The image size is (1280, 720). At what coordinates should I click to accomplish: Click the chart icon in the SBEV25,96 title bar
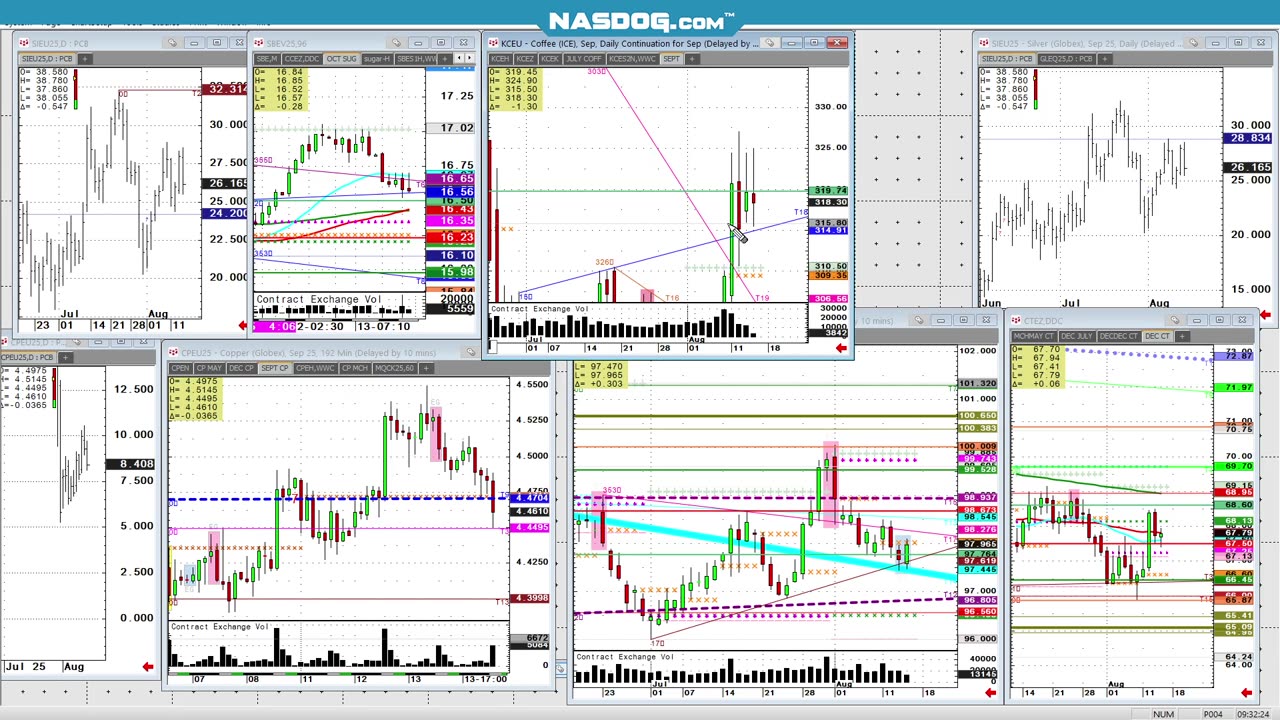pos(258,43)
